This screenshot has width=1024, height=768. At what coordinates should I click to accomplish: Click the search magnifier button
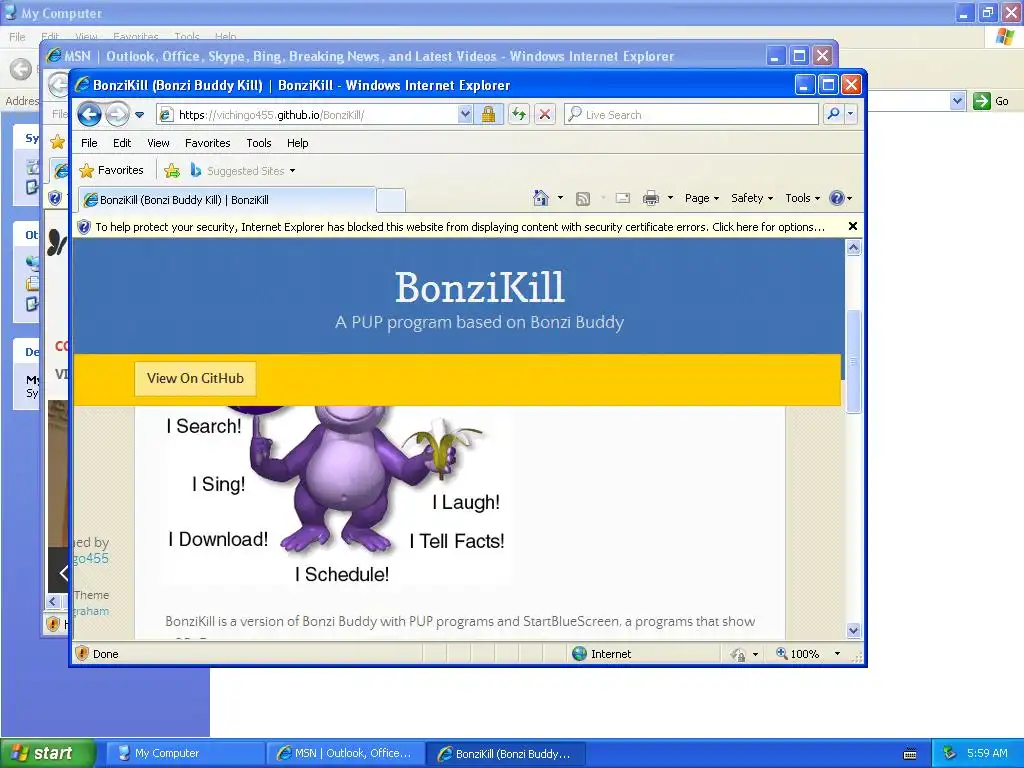pyautogui.click(x=833, y=114)
